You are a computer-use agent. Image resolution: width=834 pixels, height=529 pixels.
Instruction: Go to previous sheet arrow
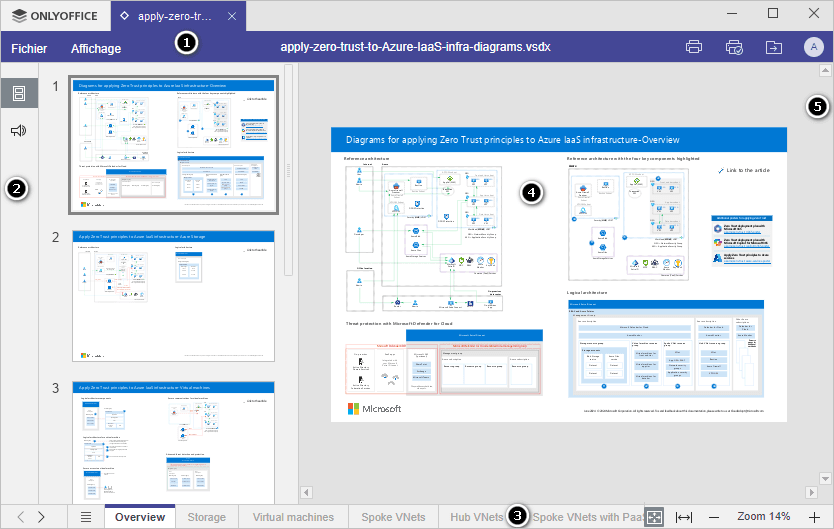(21, 517)
